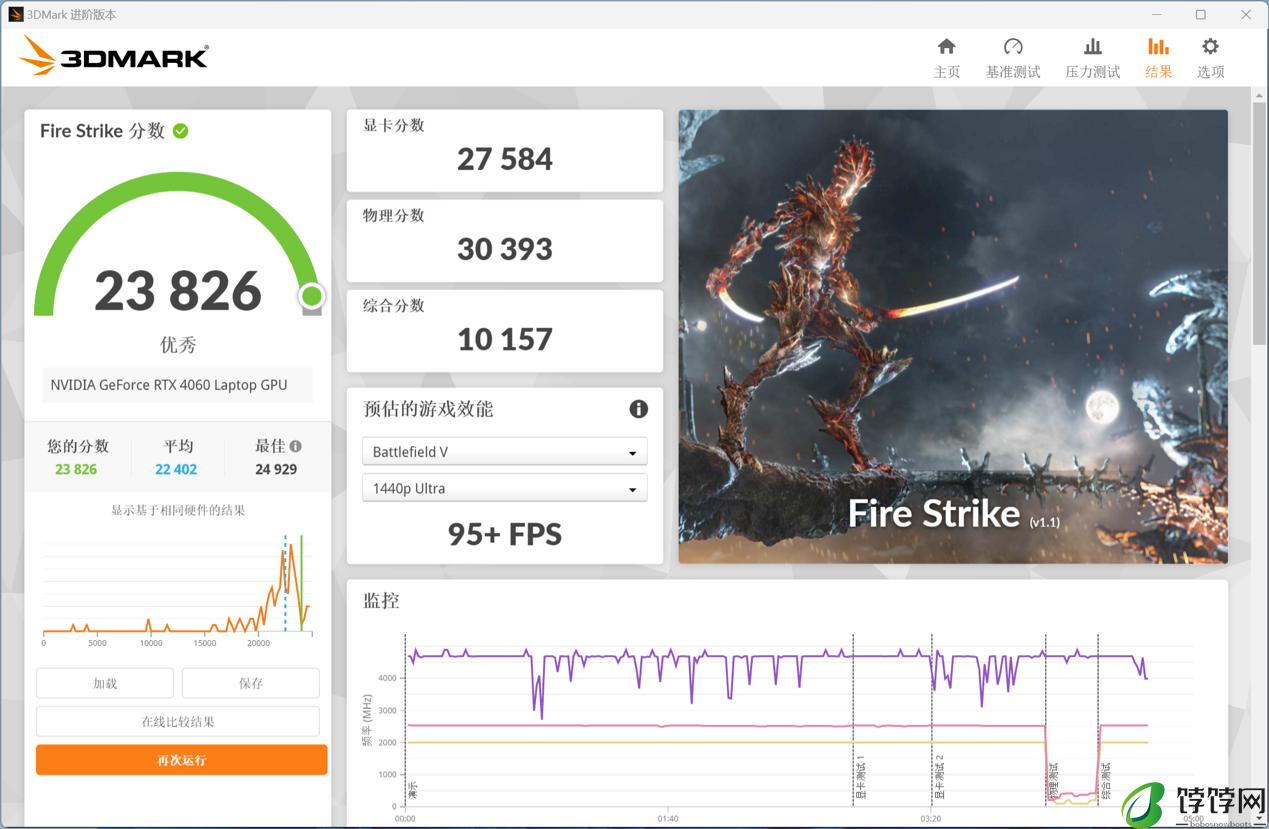Click the 3DMark logo
The width and height of the screenshot is (1269, 829).
pos(113,56)
